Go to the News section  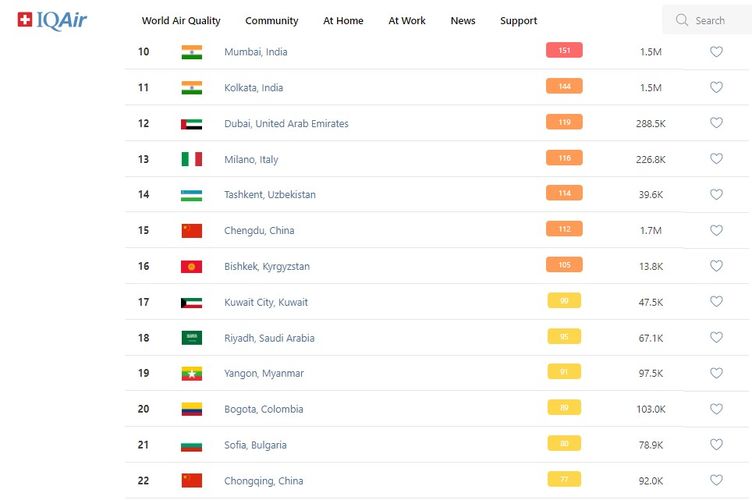[463, 21]
